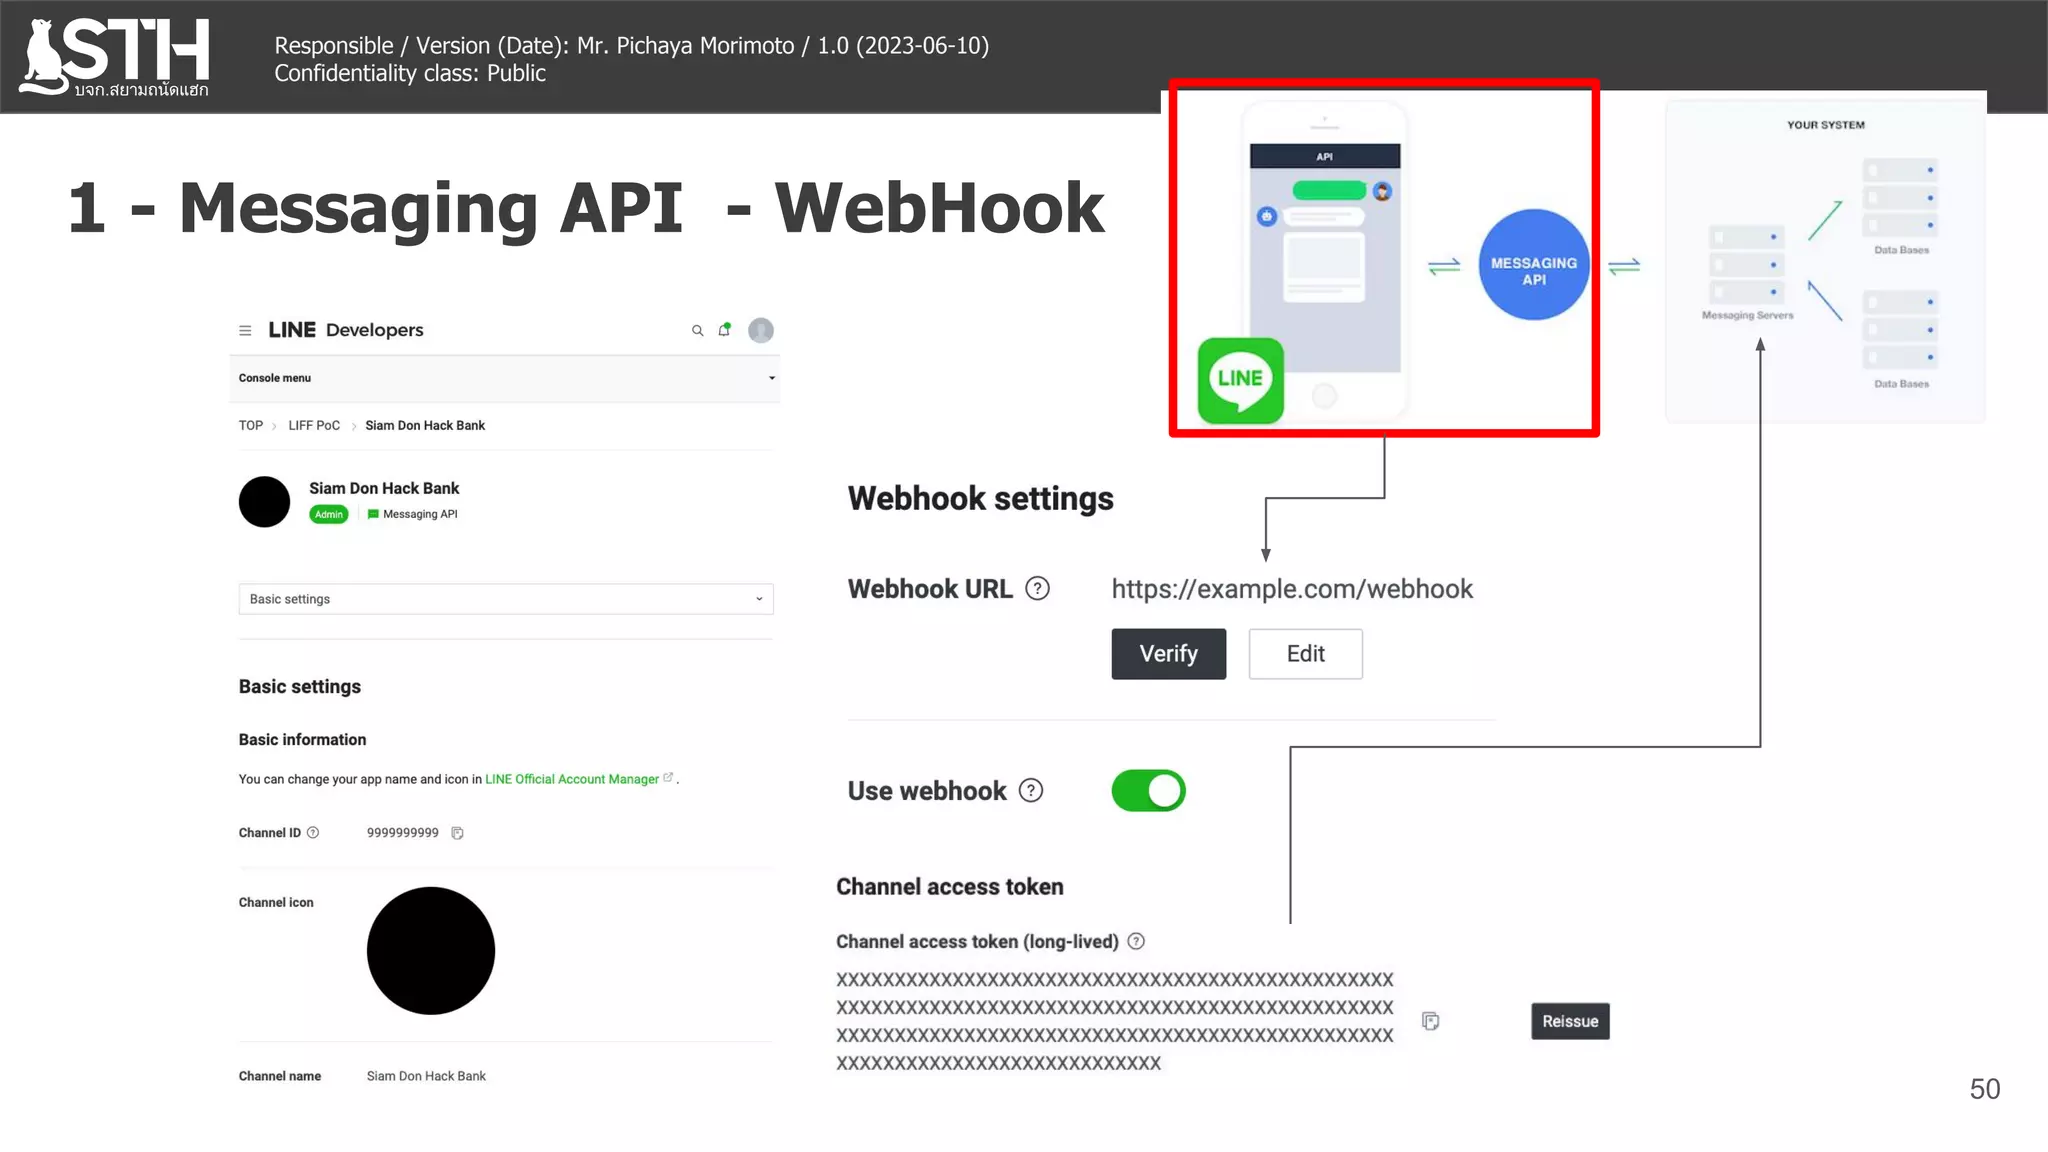Open the user profile avatar
2048x1152 pixels.
coord(761,330)
